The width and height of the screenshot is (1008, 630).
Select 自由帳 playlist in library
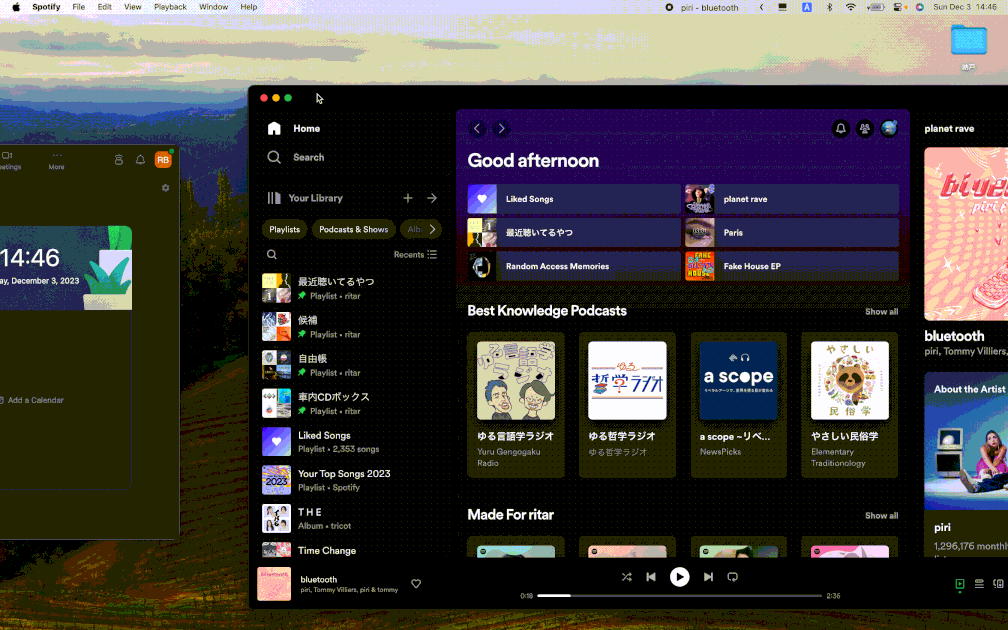coord(350,365)
